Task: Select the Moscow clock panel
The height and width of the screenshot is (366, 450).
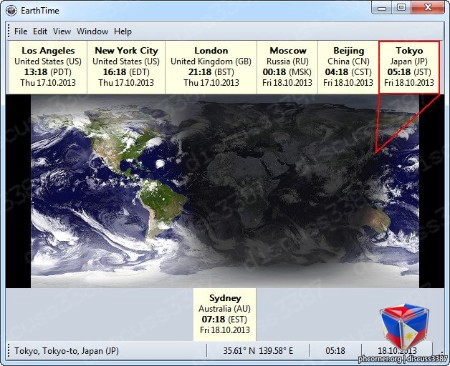Action: pos(287,67)
